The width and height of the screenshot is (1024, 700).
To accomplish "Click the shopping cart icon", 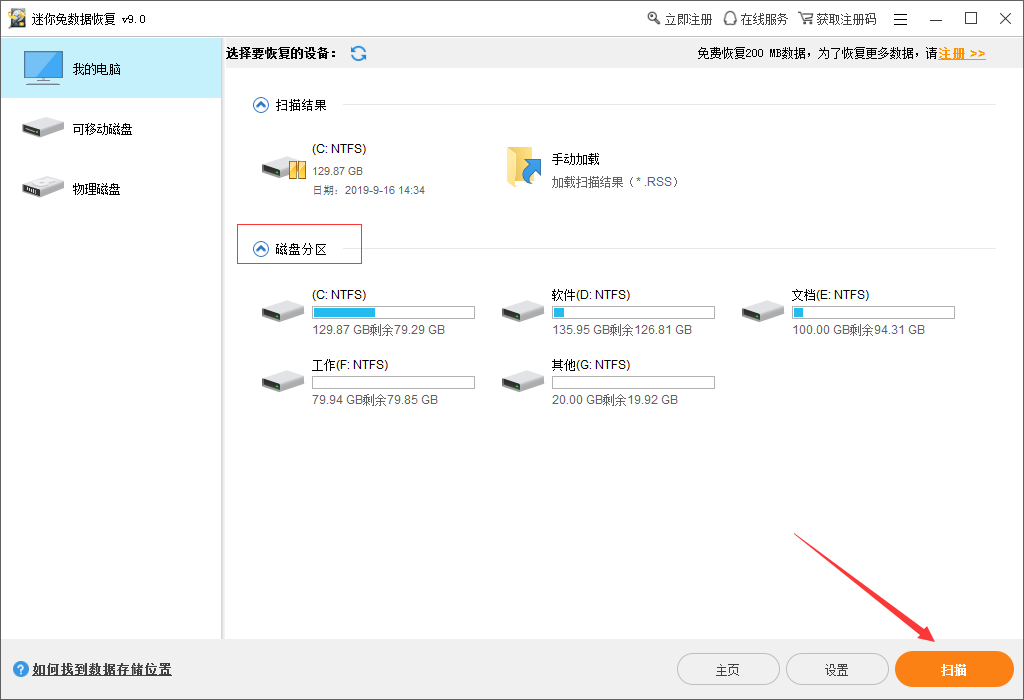I will [806, 18].
